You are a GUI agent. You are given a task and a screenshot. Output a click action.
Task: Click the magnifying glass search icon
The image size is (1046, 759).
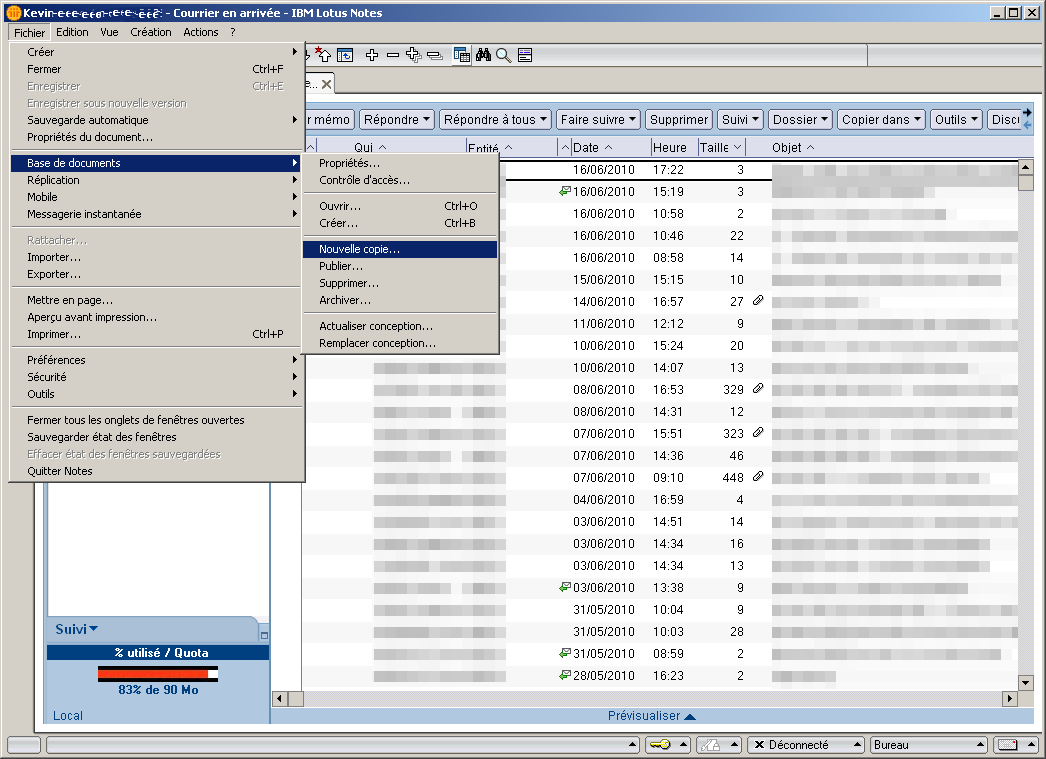[504, 55]
